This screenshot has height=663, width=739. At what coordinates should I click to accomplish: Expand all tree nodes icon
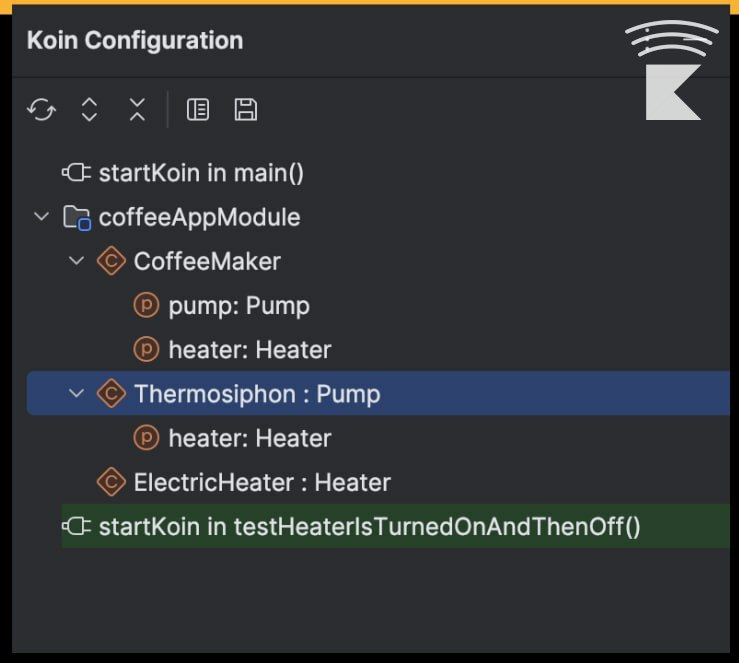pos(90,110)
